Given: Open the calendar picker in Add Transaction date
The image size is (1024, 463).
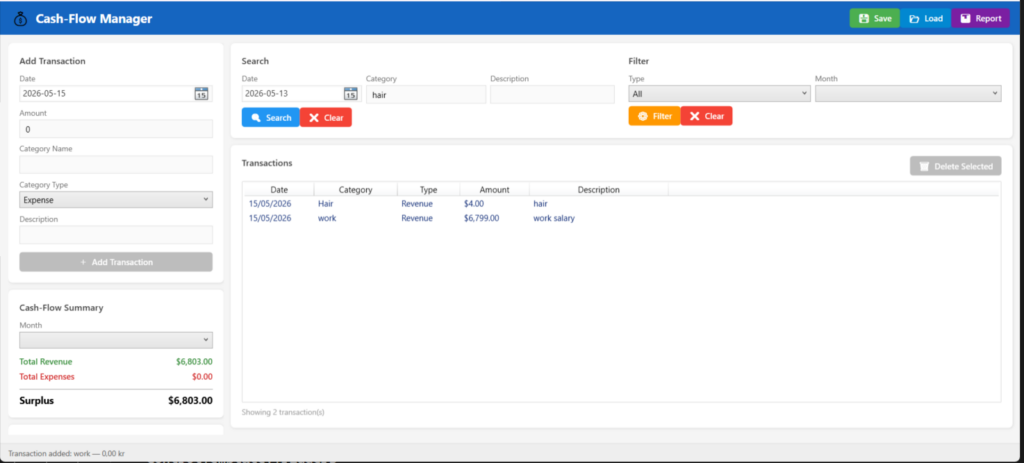Looking at the screenshot, I should [201, 93].
